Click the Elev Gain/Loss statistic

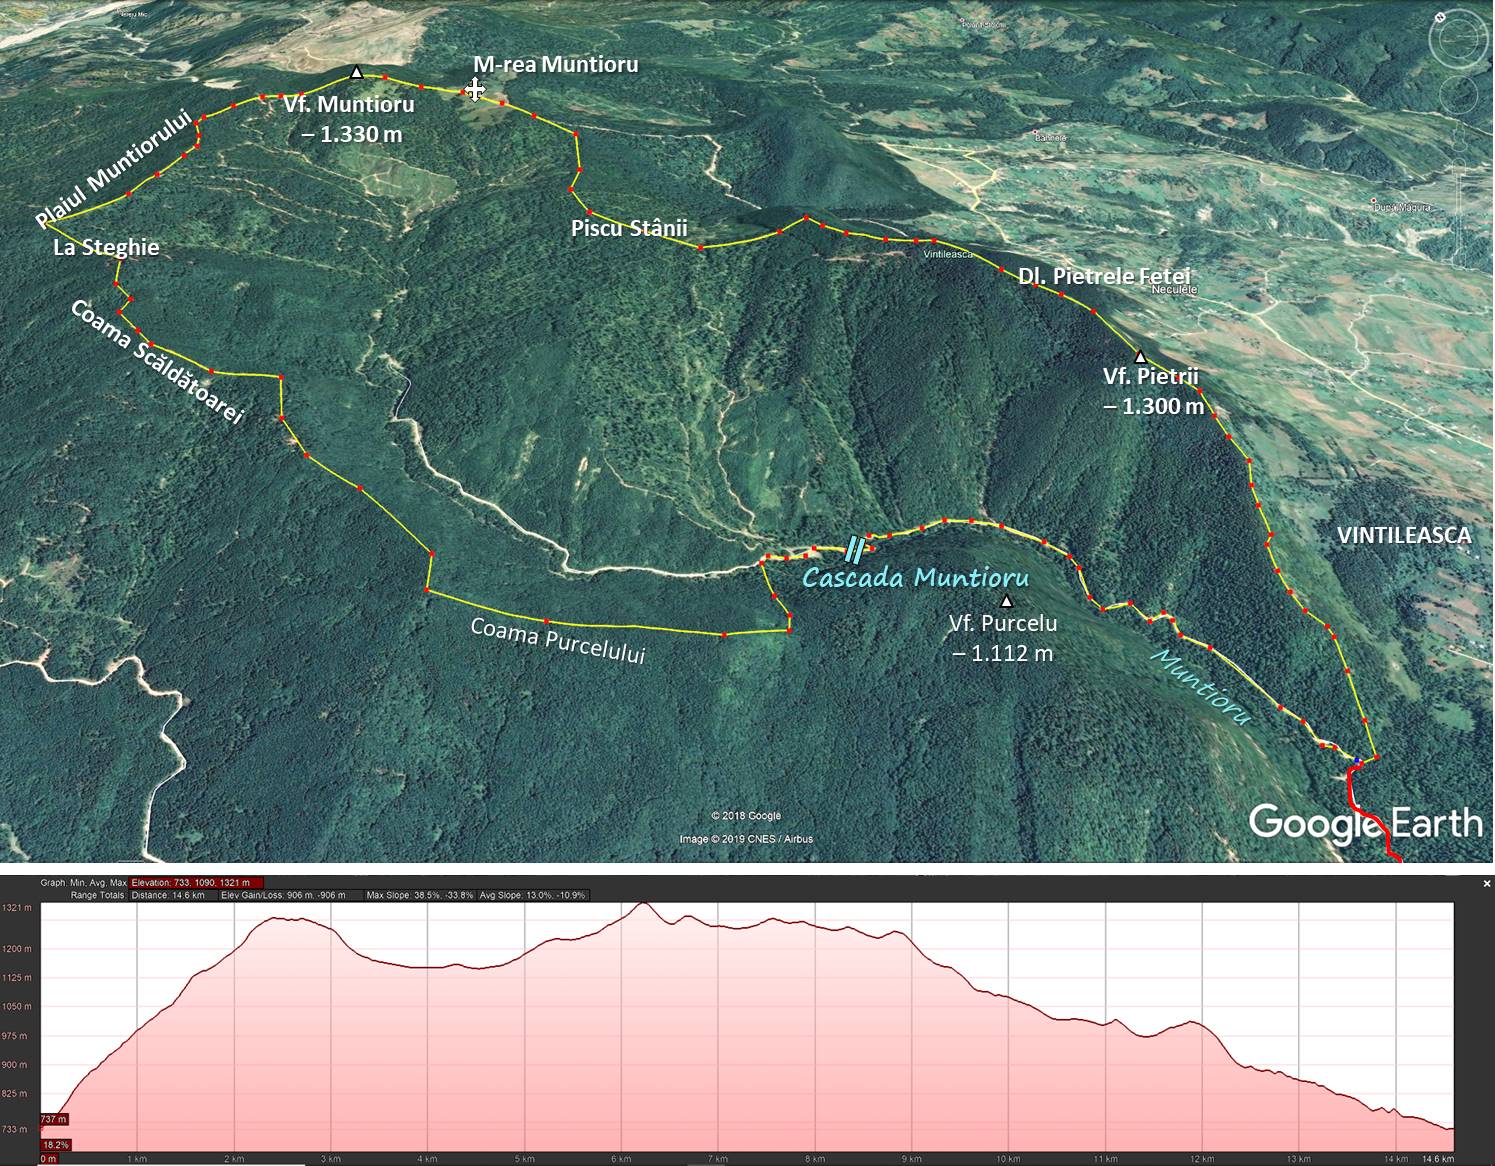(x=283, y=895)
